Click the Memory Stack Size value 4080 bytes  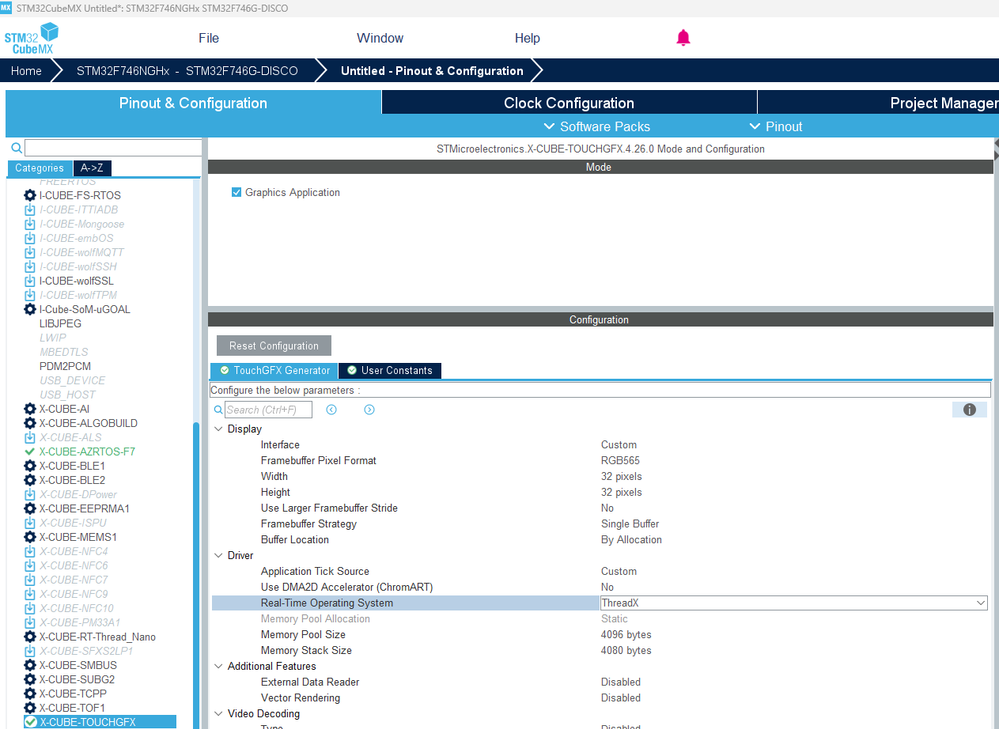(x=626, y=651)
